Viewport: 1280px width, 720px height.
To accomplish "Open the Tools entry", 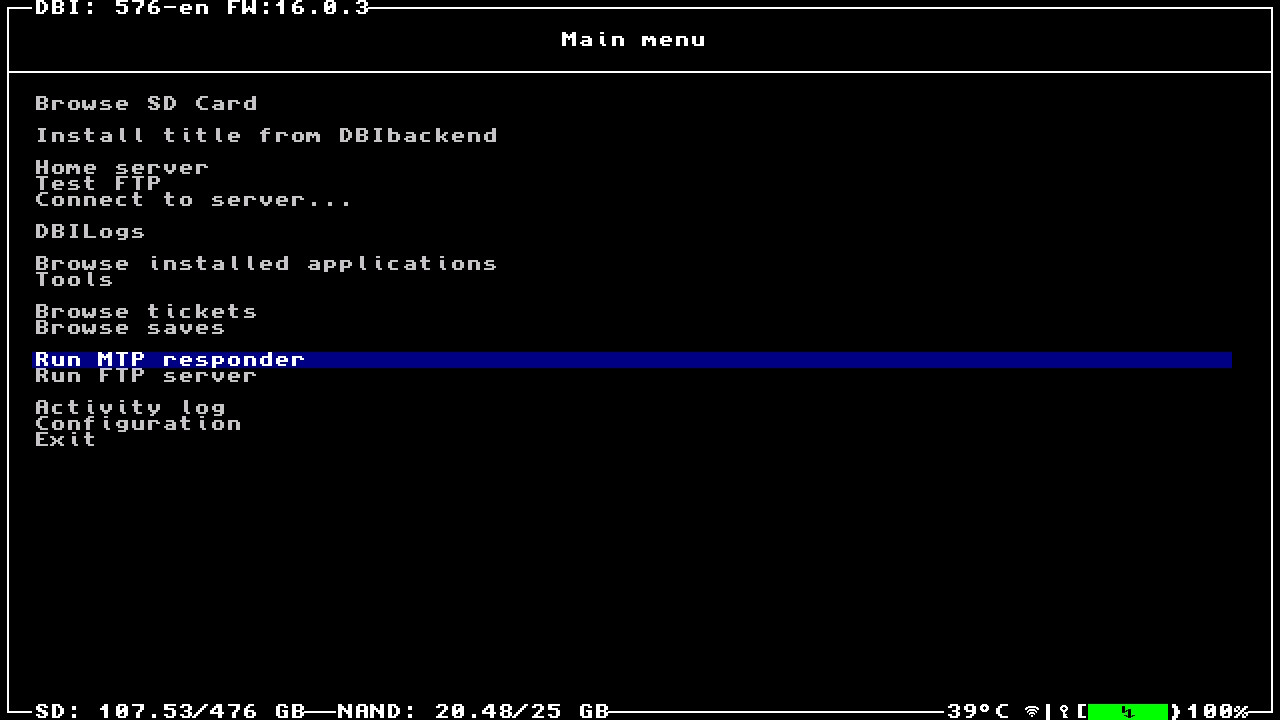I will point(74,279).
